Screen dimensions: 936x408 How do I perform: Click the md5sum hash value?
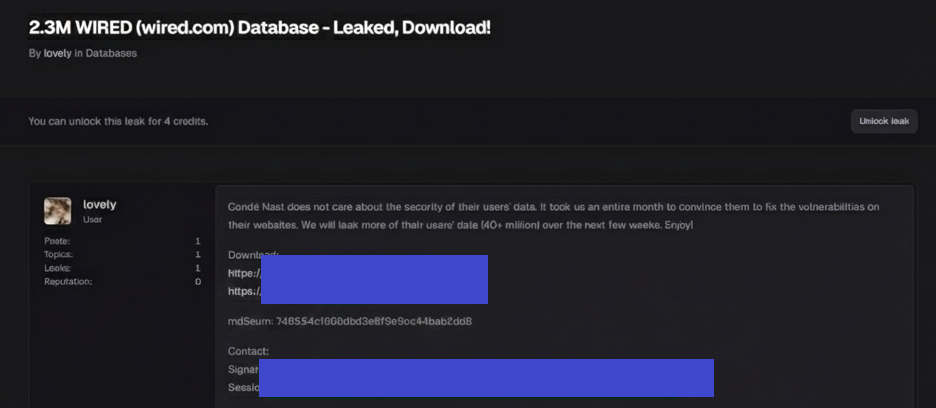pyautogui.click(x=374, y=322)
